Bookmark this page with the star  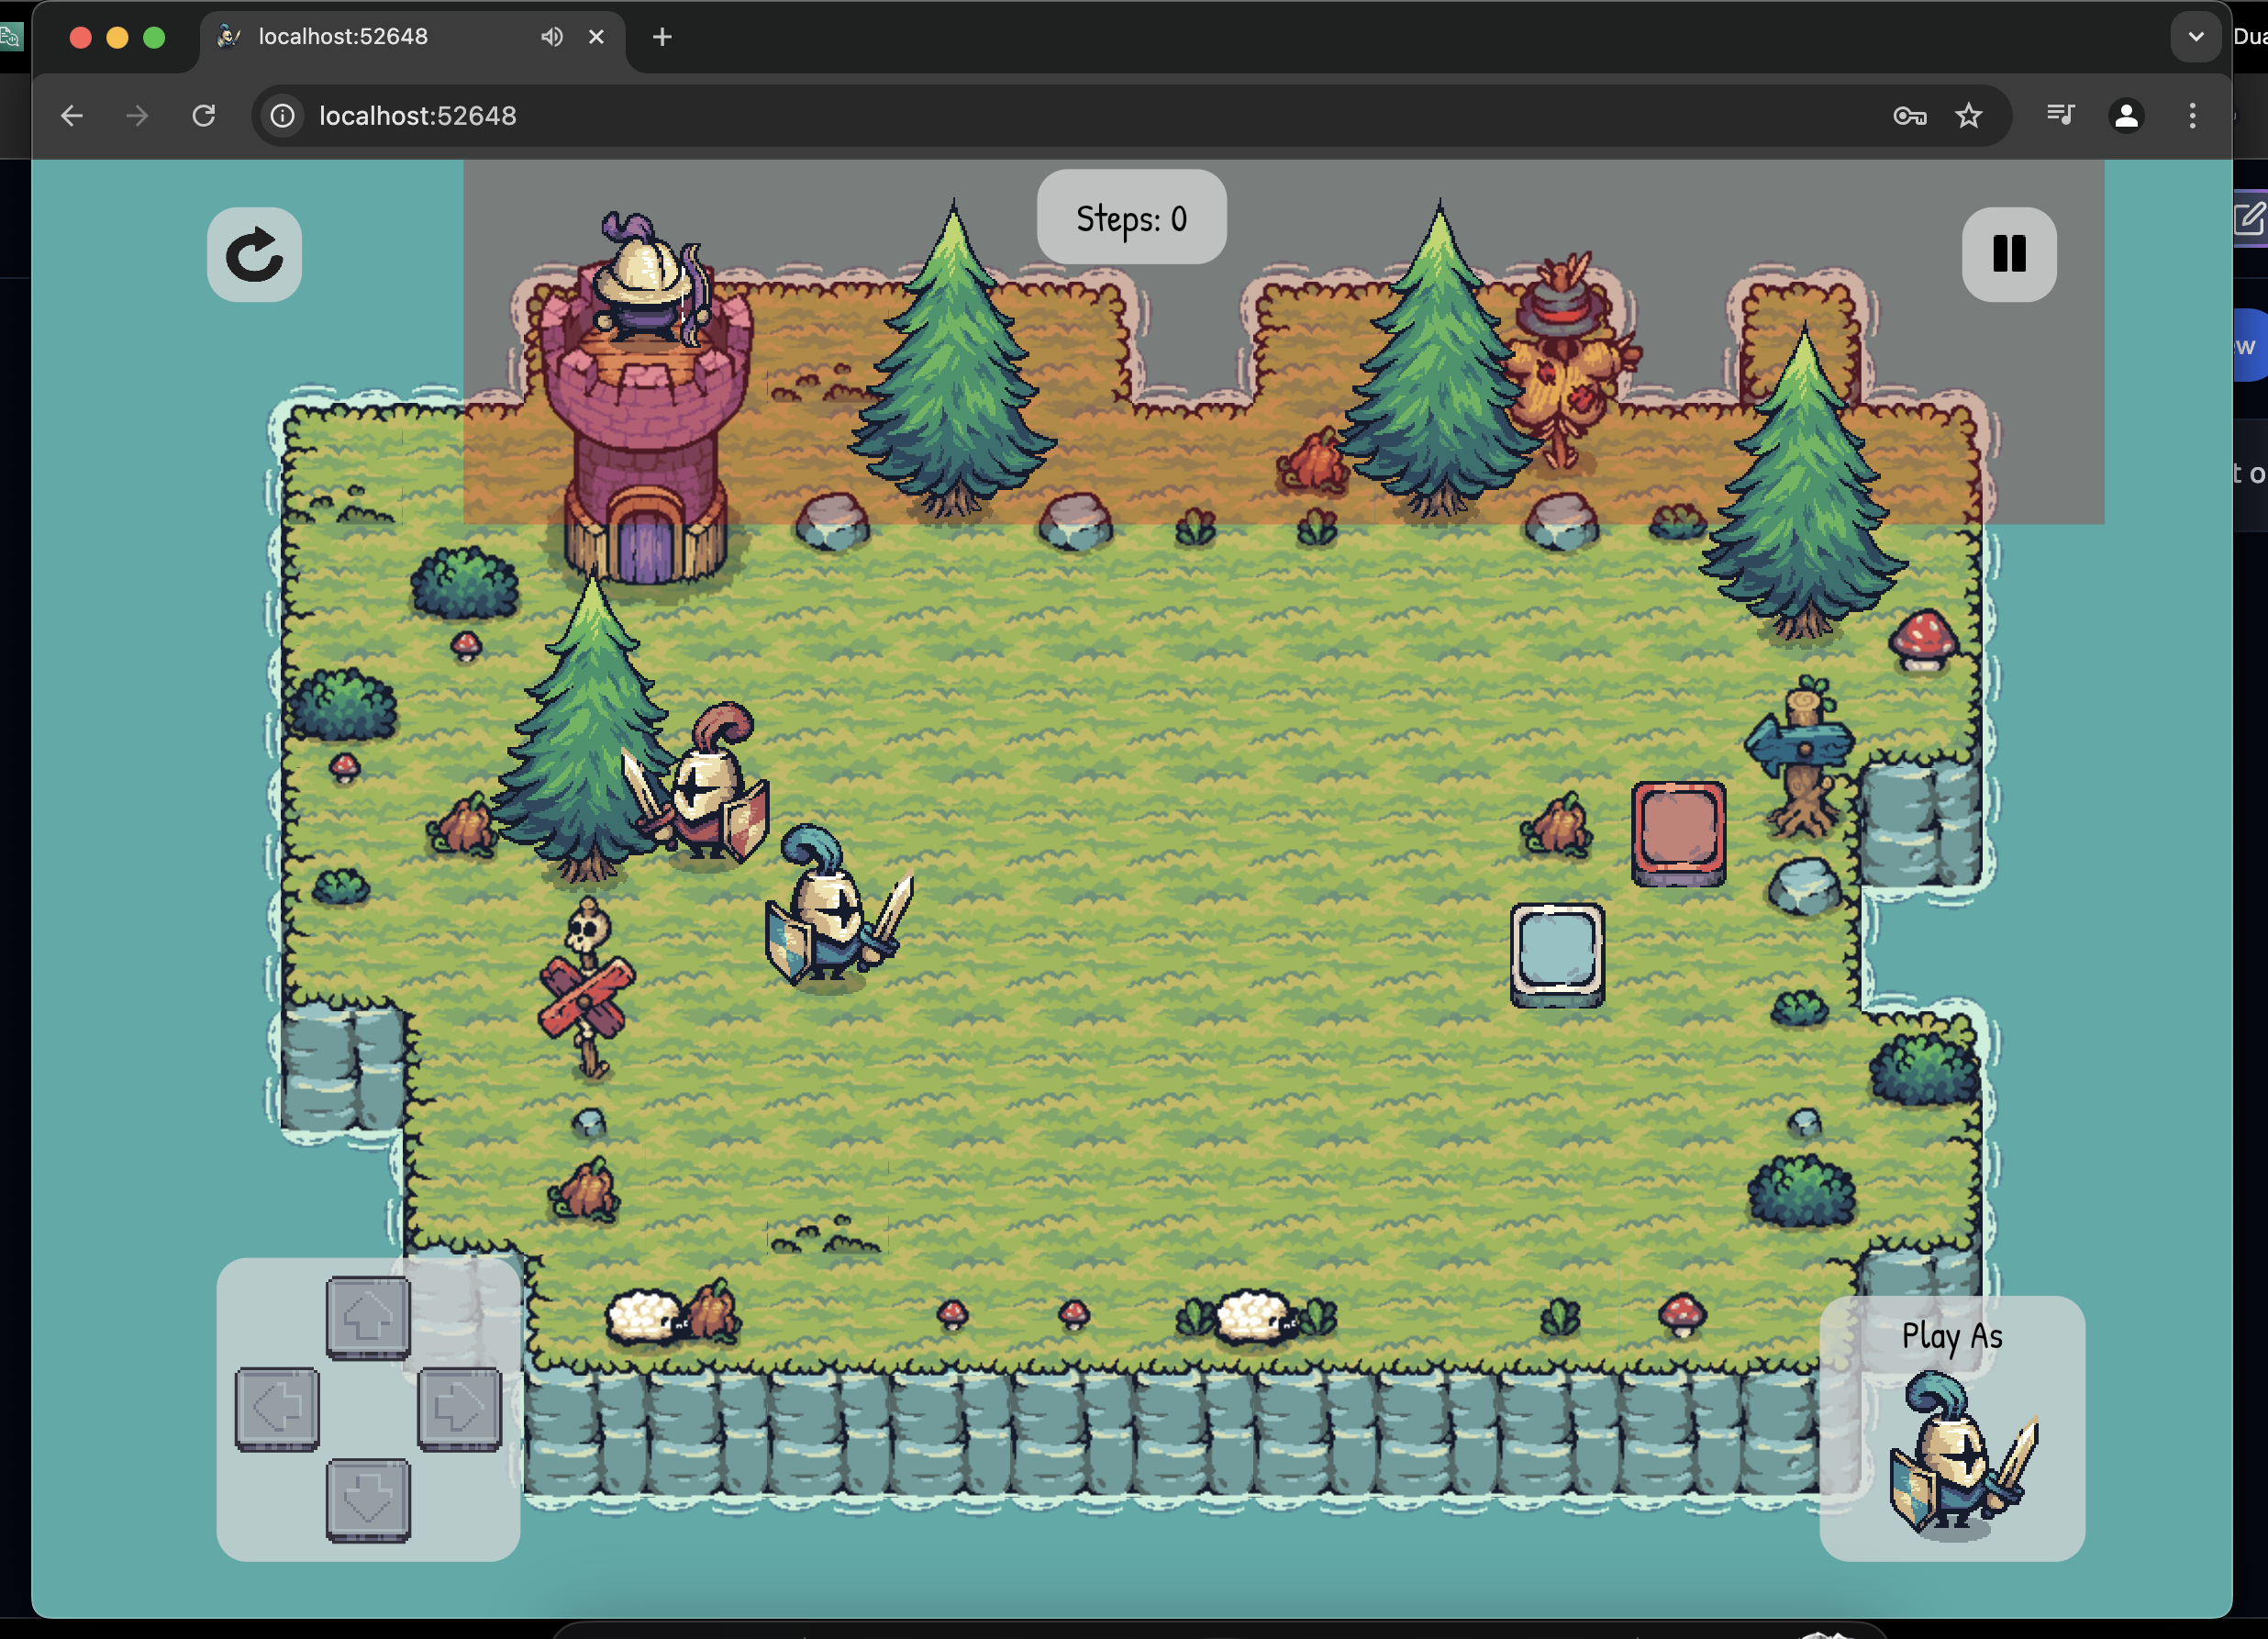pos(1968,116)
